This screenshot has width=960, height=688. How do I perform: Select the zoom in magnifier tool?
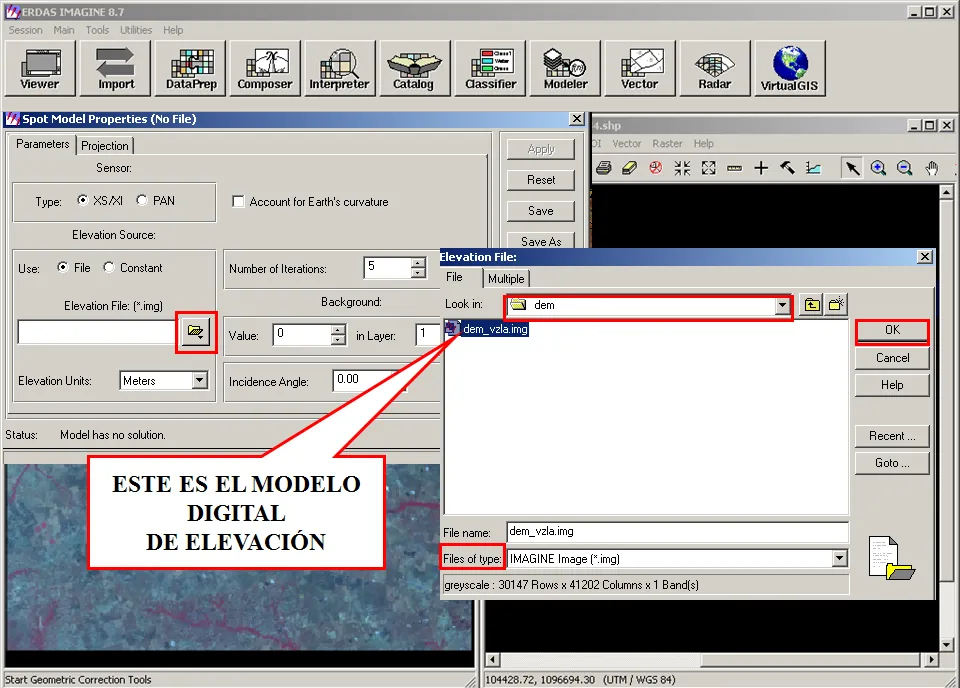point(879,168)
